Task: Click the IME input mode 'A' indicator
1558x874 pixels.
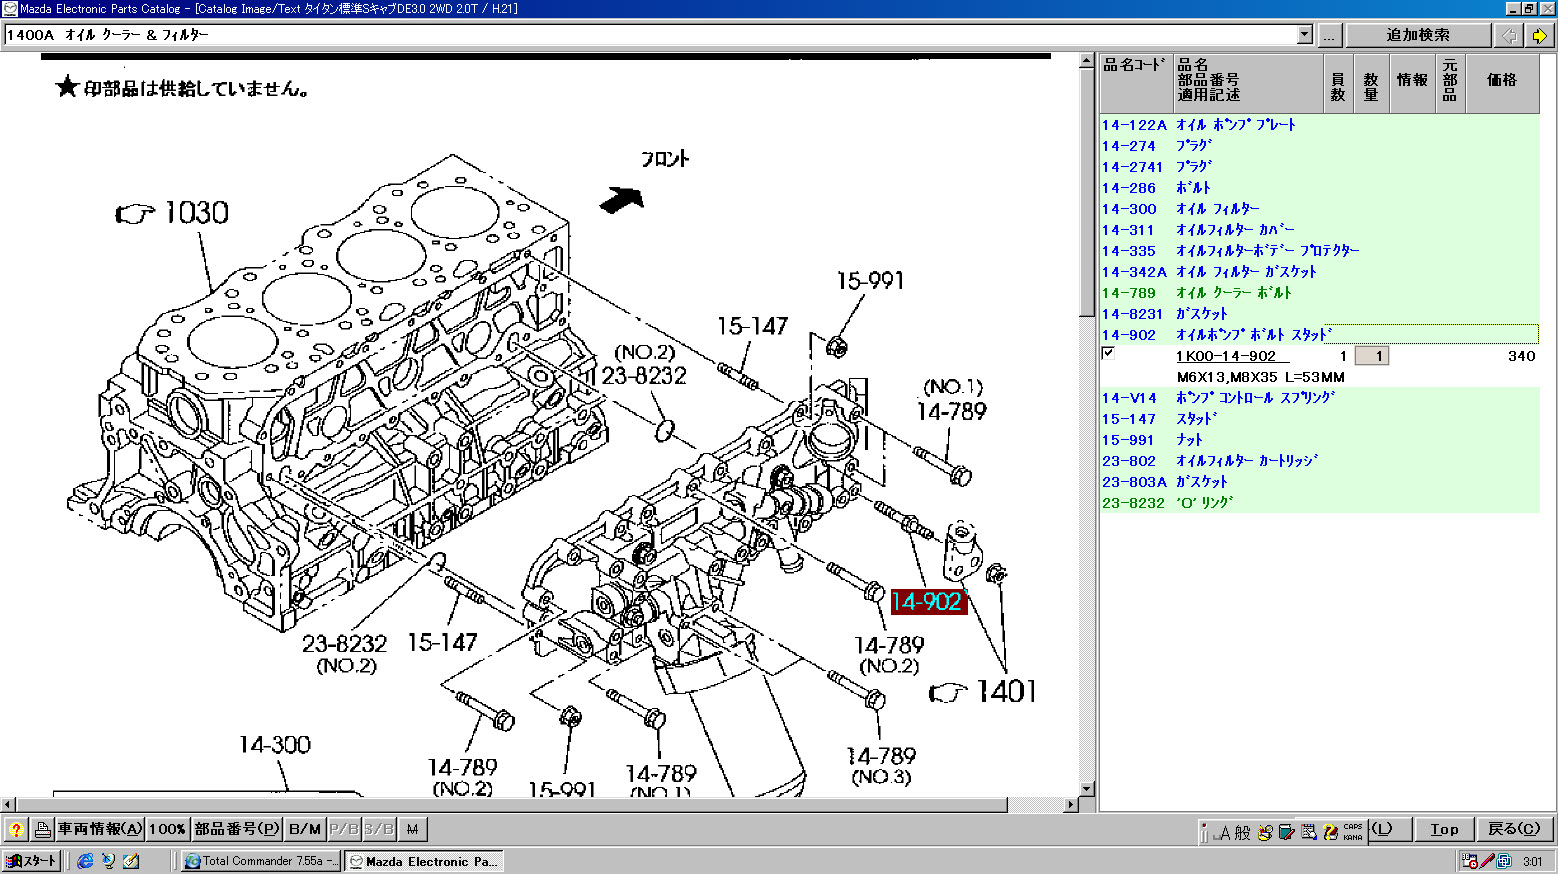Action: (x=1224, y=832)
